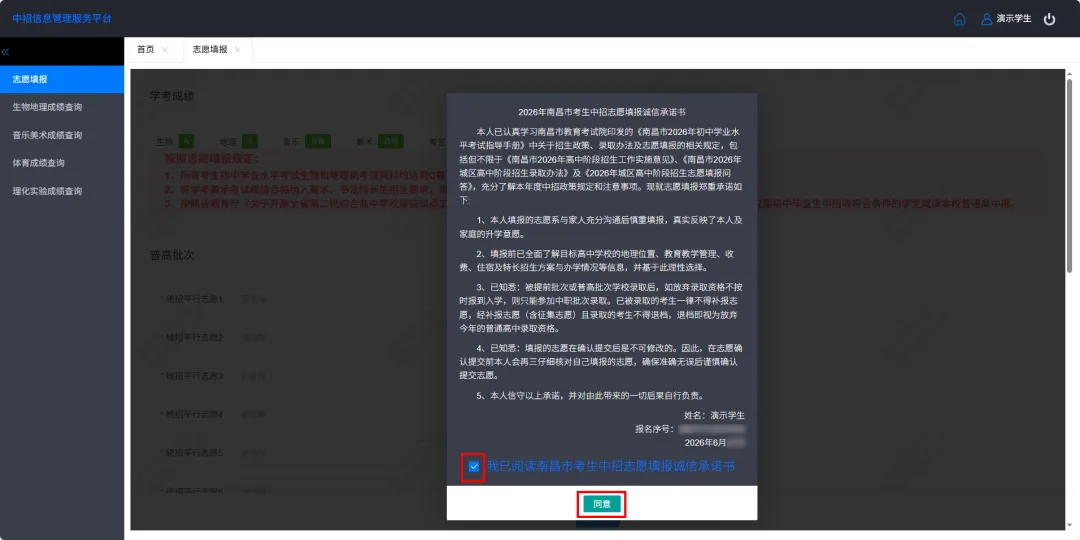Open 生物地理成绩查询 in the sidebar
Screen dimensions: 1080x540
coord(62,107)
